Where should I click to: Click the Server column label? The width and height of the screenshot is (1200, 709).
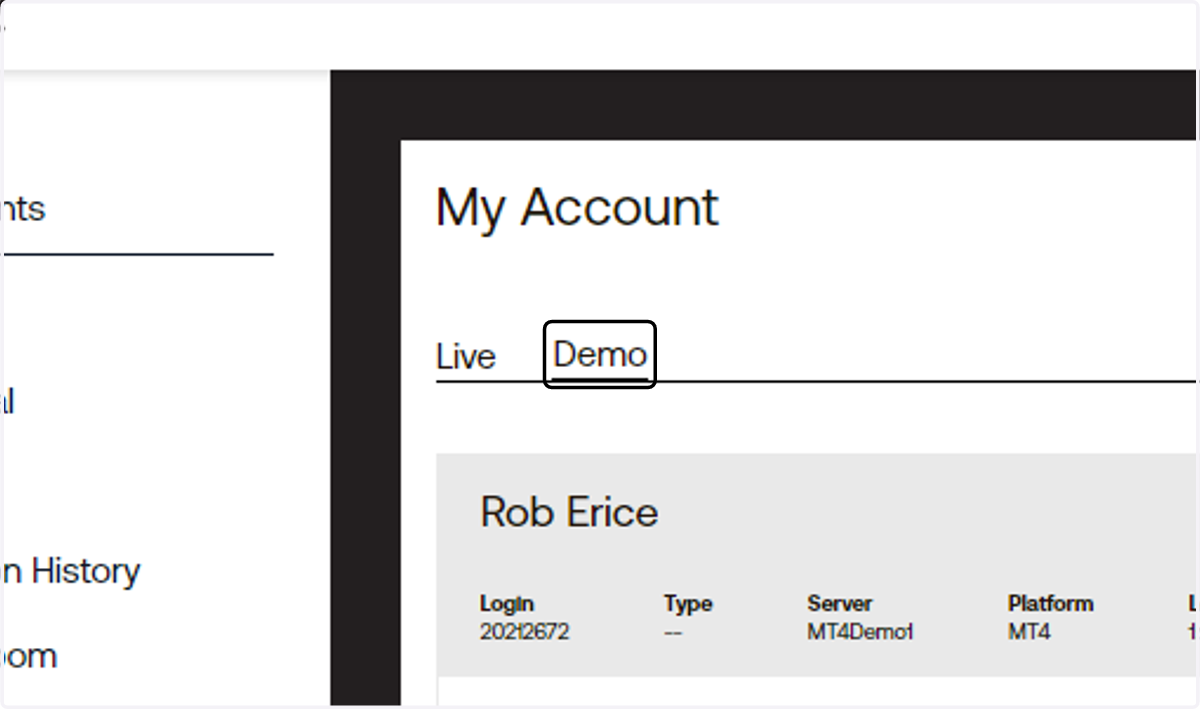point(840,604)
